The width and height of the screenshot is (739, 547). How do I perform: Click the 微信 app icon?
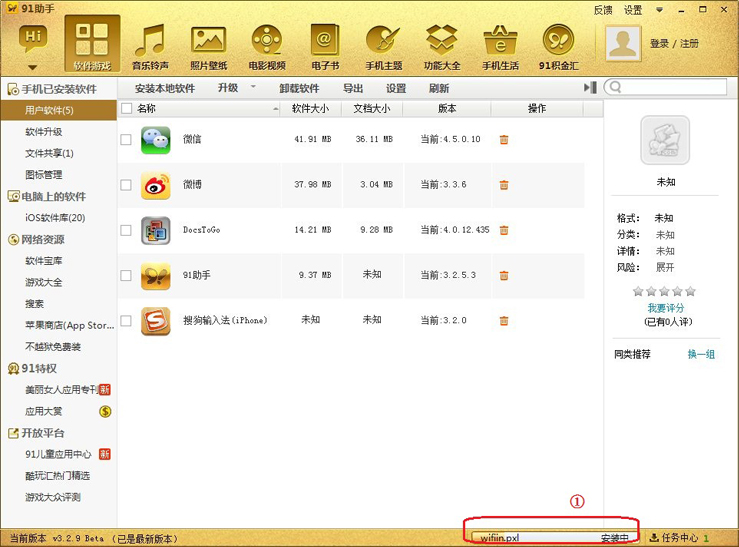coord(156,140)
